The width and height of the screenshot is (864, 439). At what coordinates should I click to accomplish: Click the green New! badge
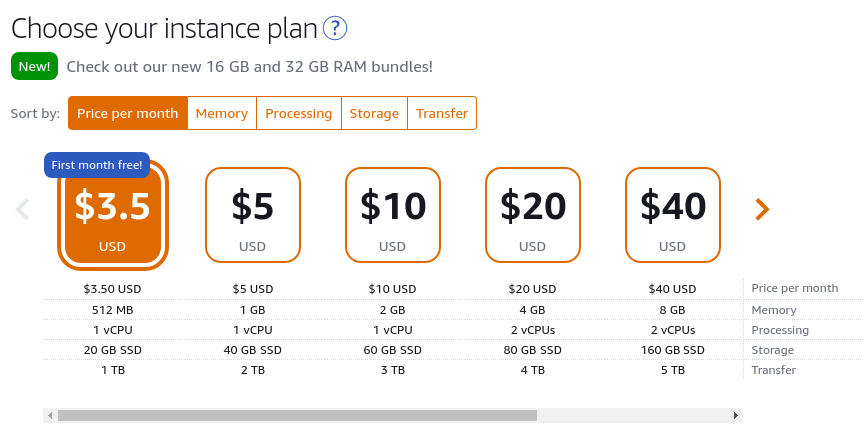click(34, 66)
